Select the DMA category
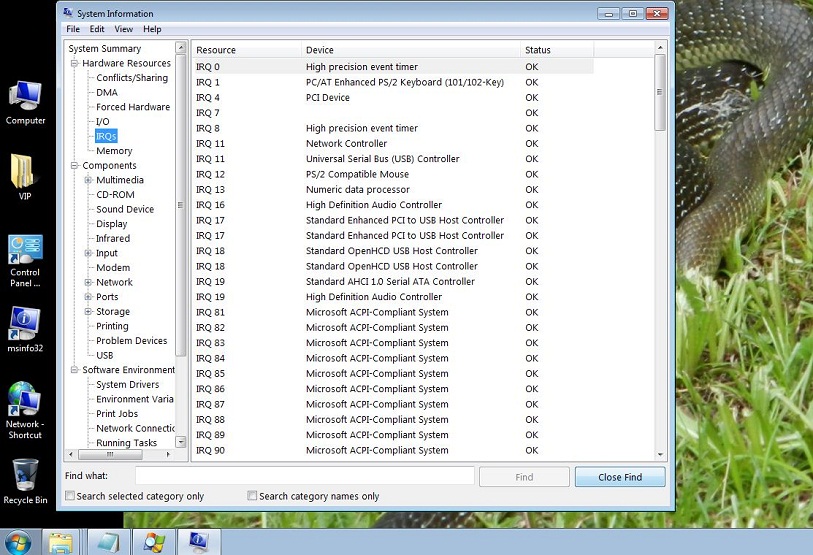Screen dimensions: 813x555 (x=107, y=92)
